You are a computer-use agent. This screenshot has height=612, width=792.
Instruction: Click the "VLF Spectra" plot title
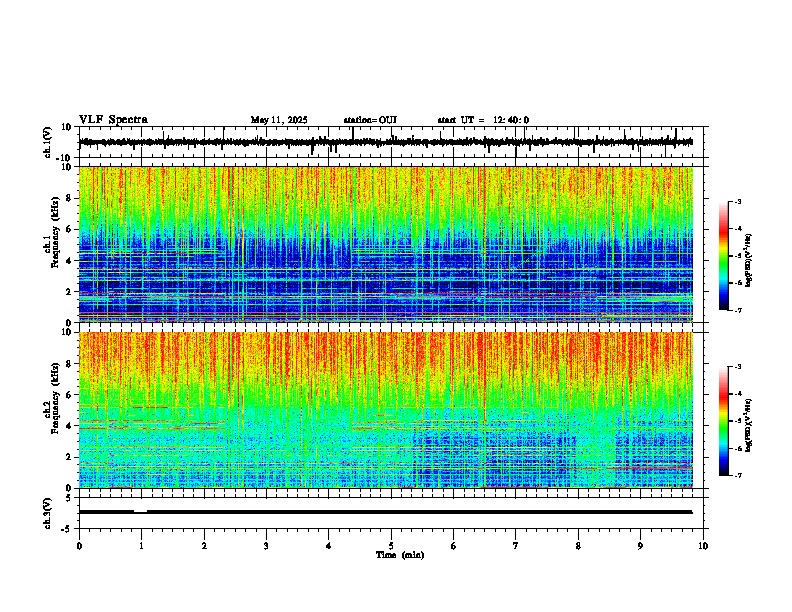pos(113,119)
